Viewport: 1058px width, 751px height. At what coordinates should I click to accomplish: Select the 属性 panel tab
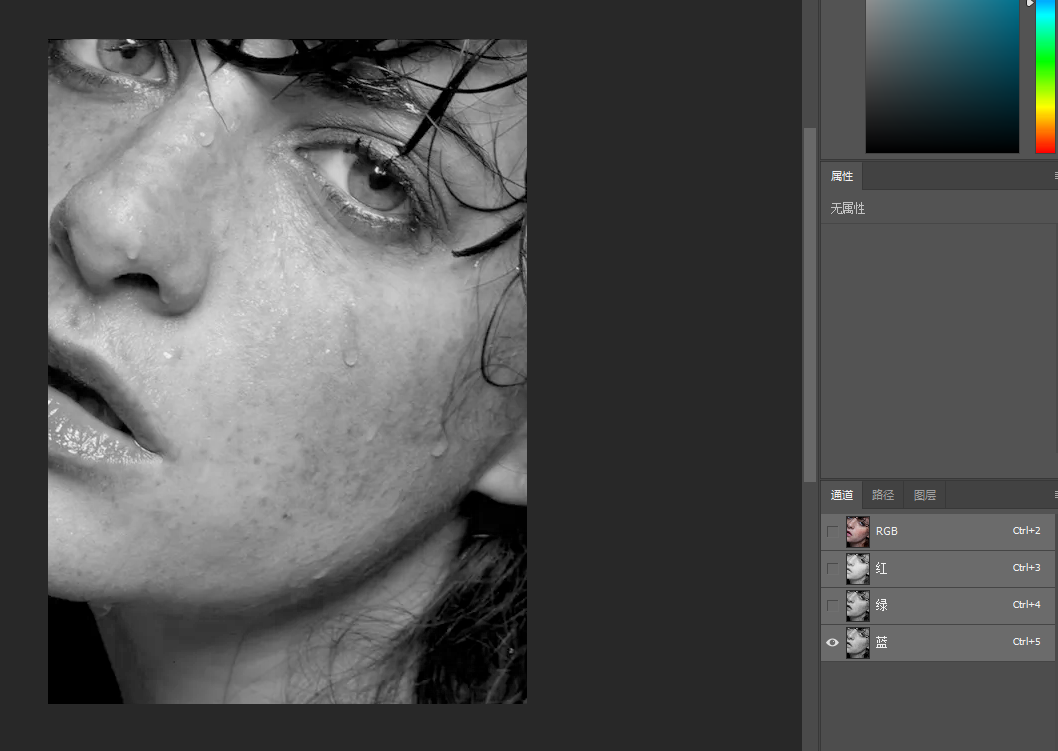click(841, 176)
